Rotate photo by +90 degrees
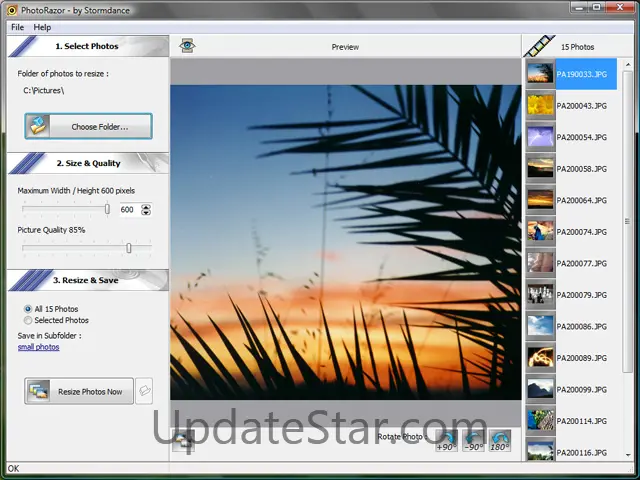This screenshot has width=640, height=480. pos(446,440)
